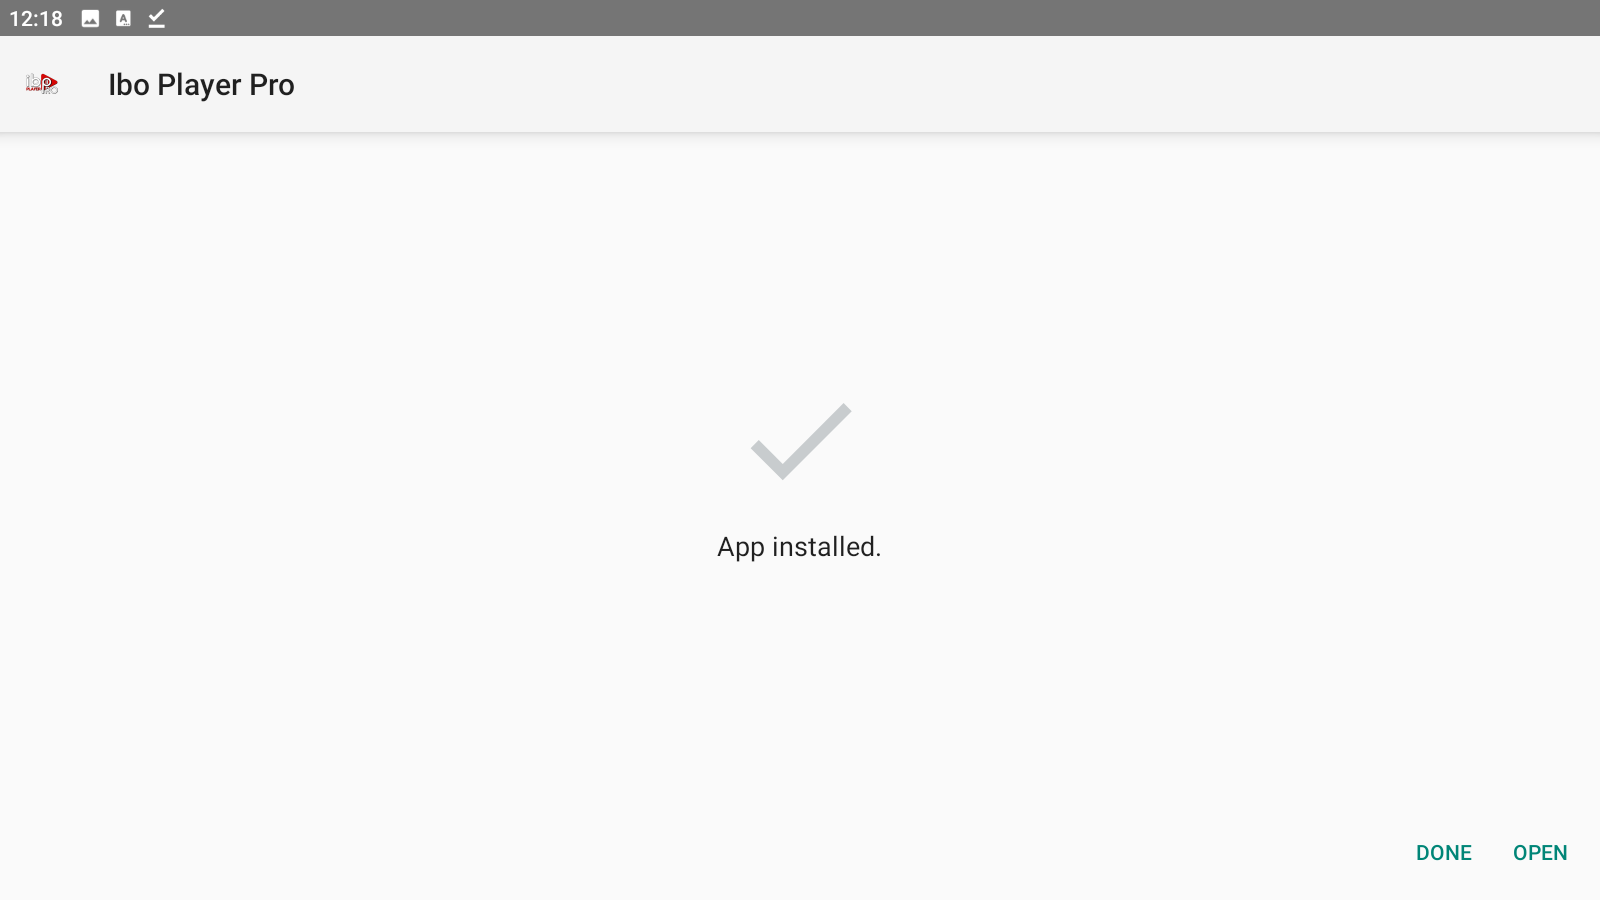This screenshot has width=1600, height=900.
Task: Click the input-method A icon in the status bar
Action: [123, 18]
